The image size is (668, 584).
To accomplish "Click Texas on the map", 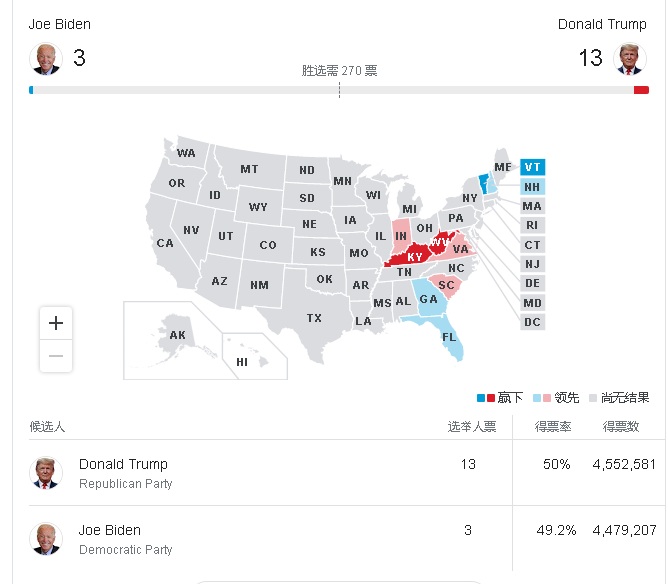I will (x=314, y=318).
